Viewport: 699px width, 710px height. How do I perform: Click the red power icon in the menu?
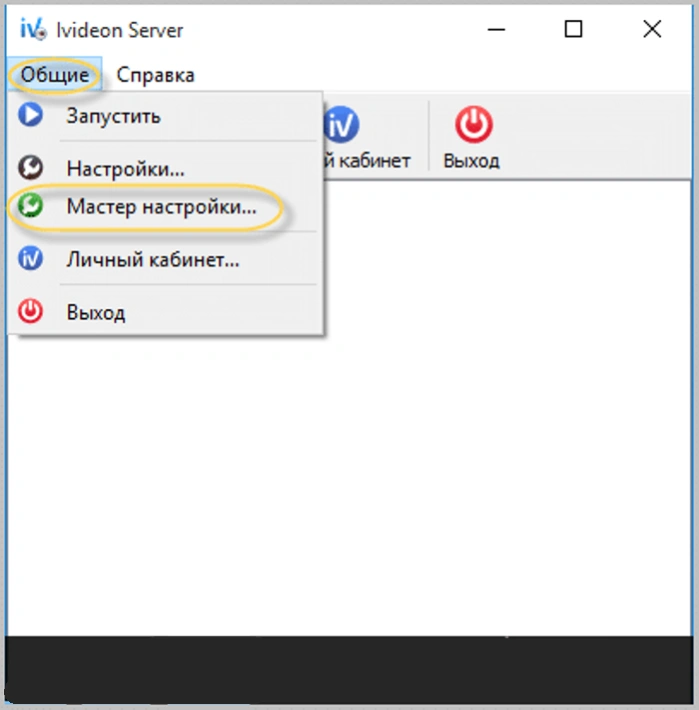pos(30,311)
